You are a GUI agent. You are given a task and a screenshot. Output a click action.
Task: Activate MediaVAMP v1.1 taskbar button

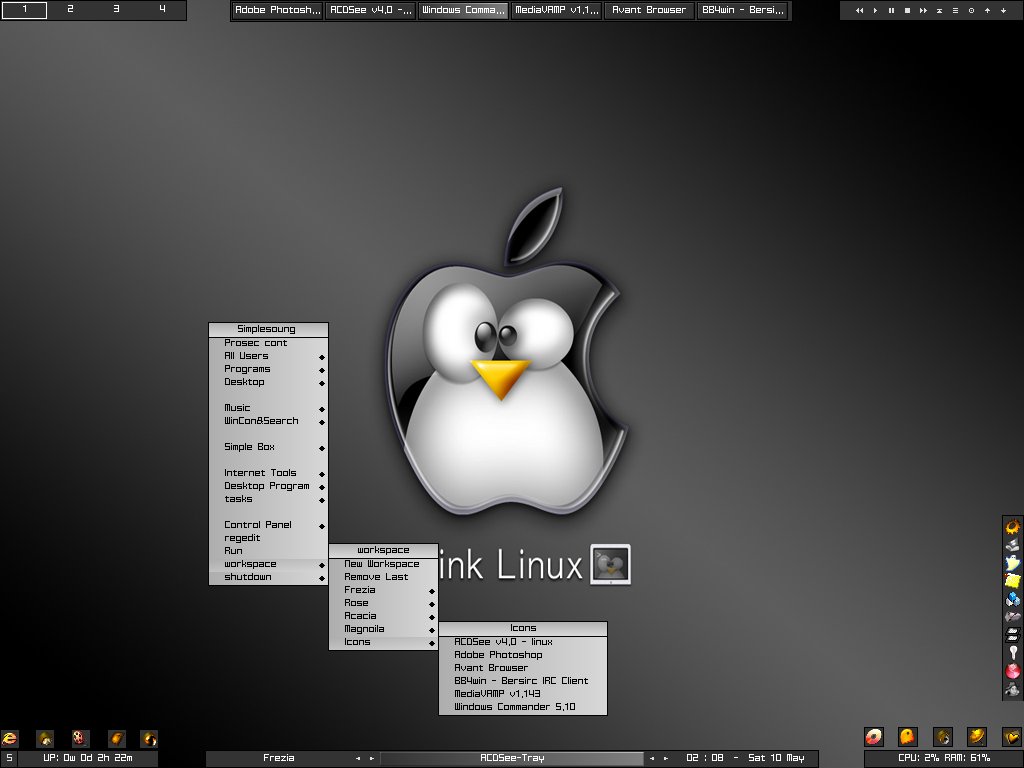(x=556, y=10)
